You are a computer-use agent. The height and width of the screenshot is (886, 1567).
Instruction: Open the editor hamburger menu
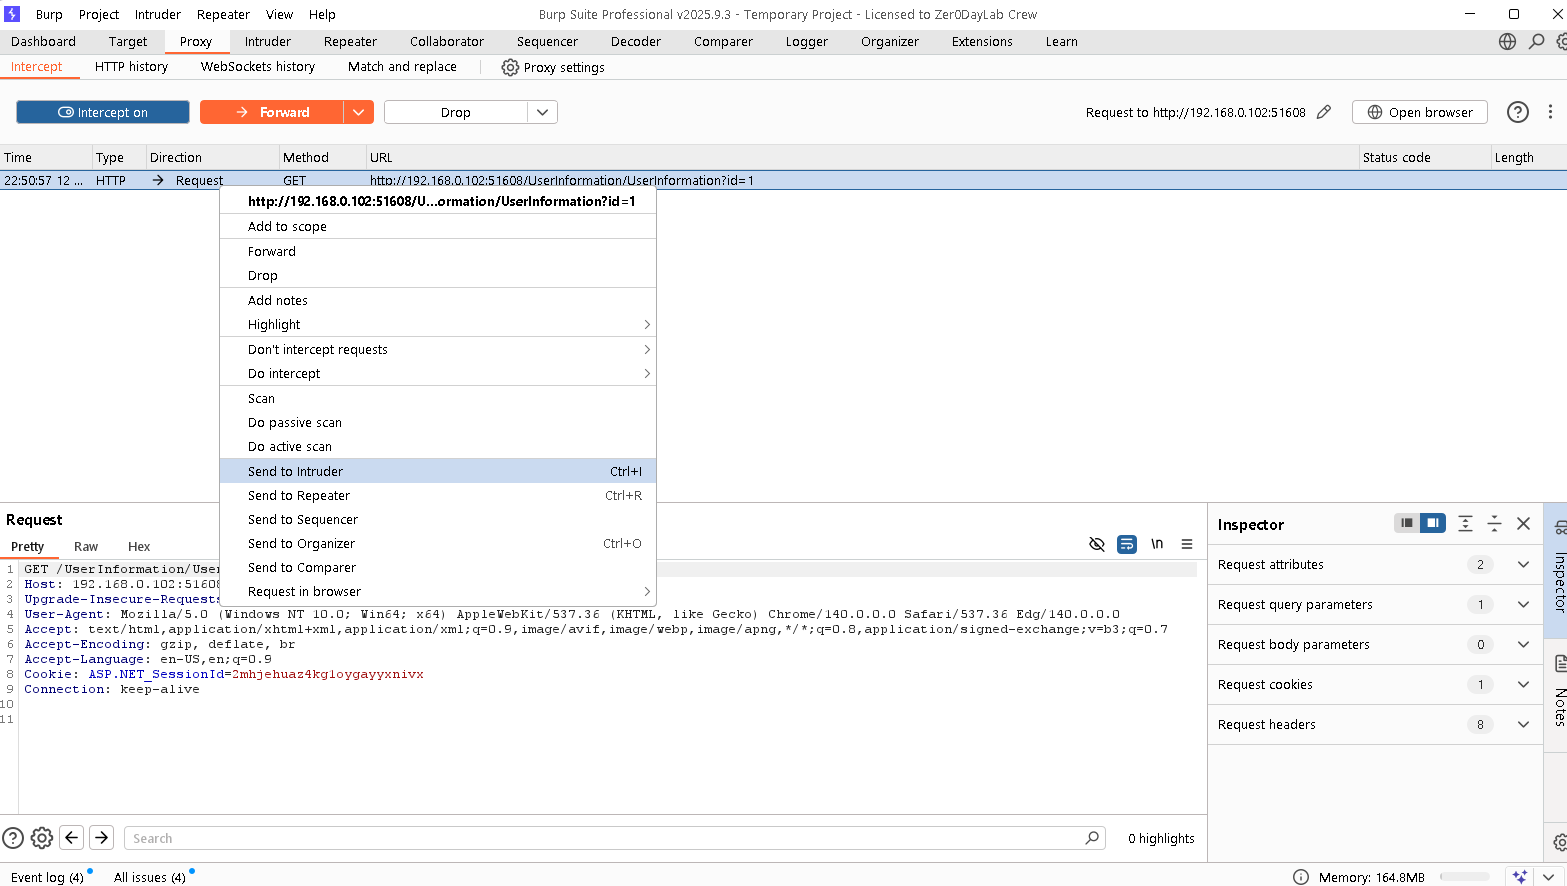[x=1187, y=544]
